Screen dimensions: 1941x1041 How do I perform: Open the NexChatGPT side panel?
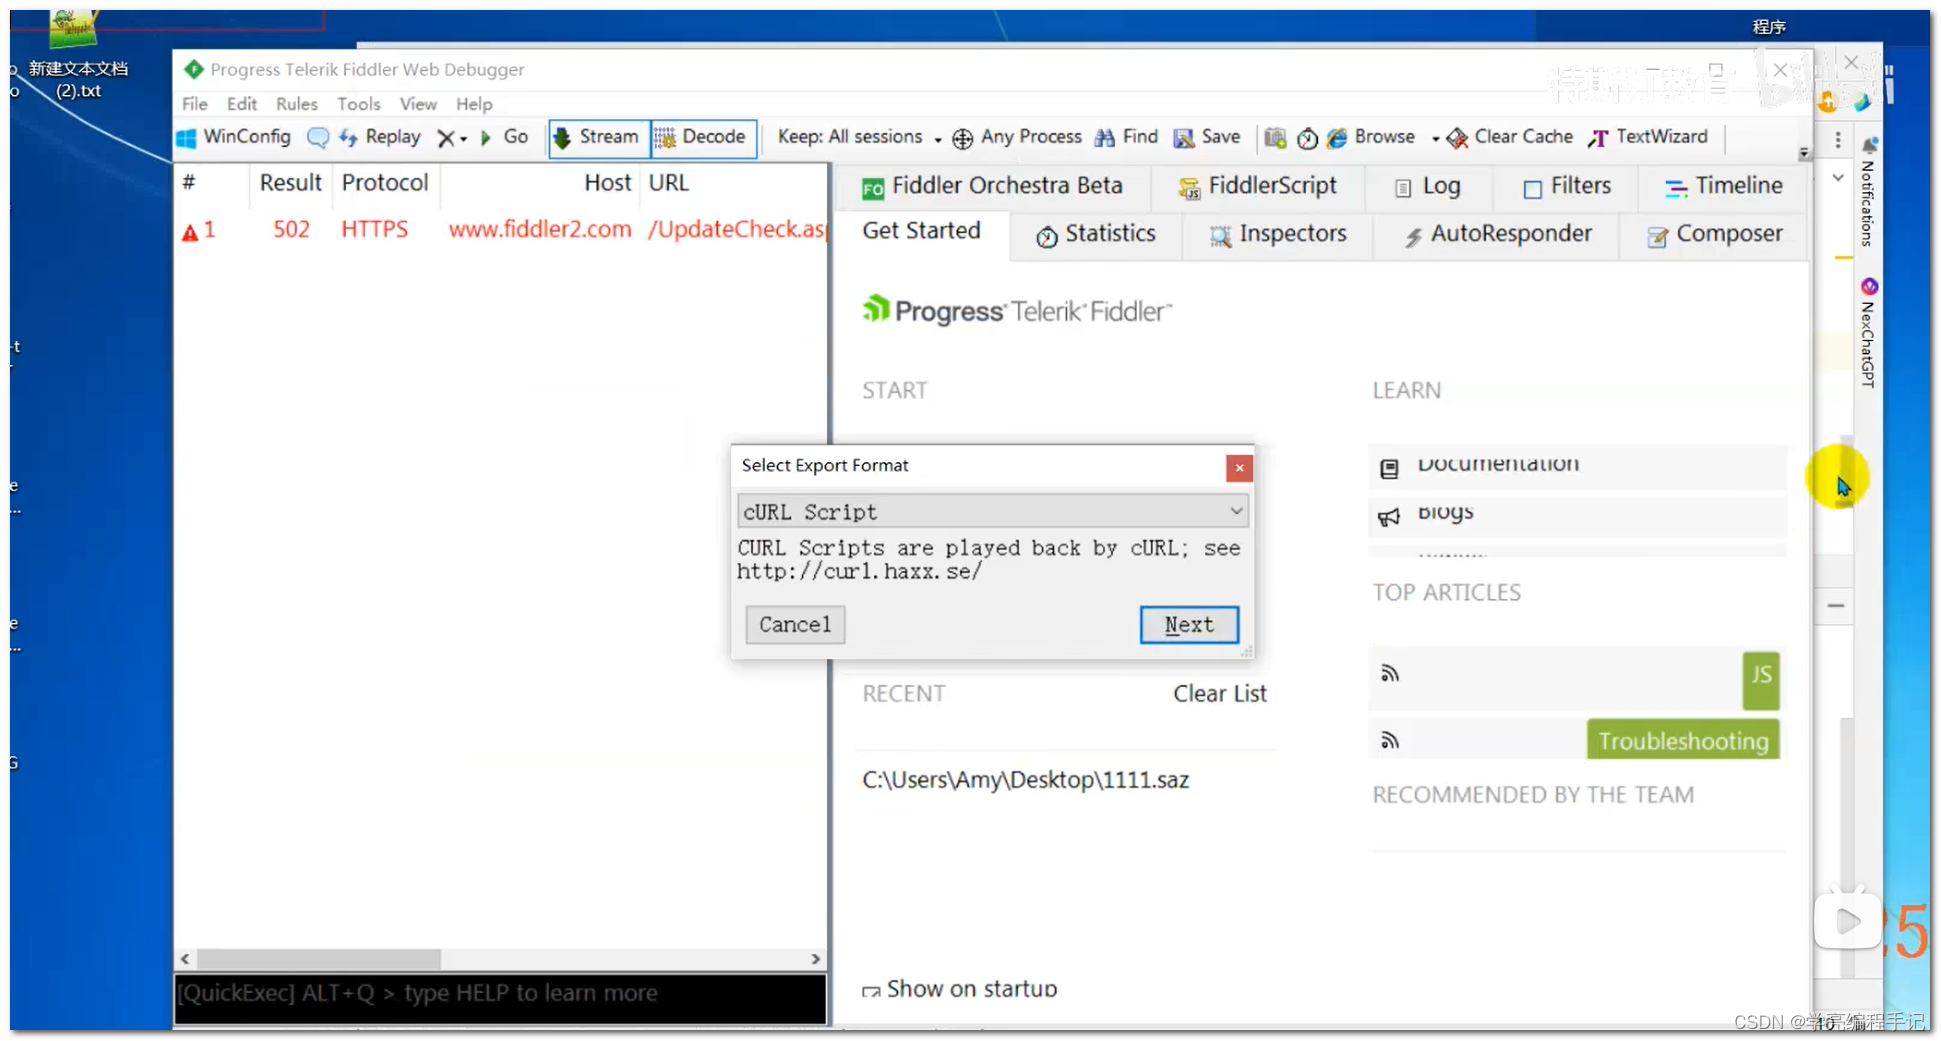[x=1867, y=335]
